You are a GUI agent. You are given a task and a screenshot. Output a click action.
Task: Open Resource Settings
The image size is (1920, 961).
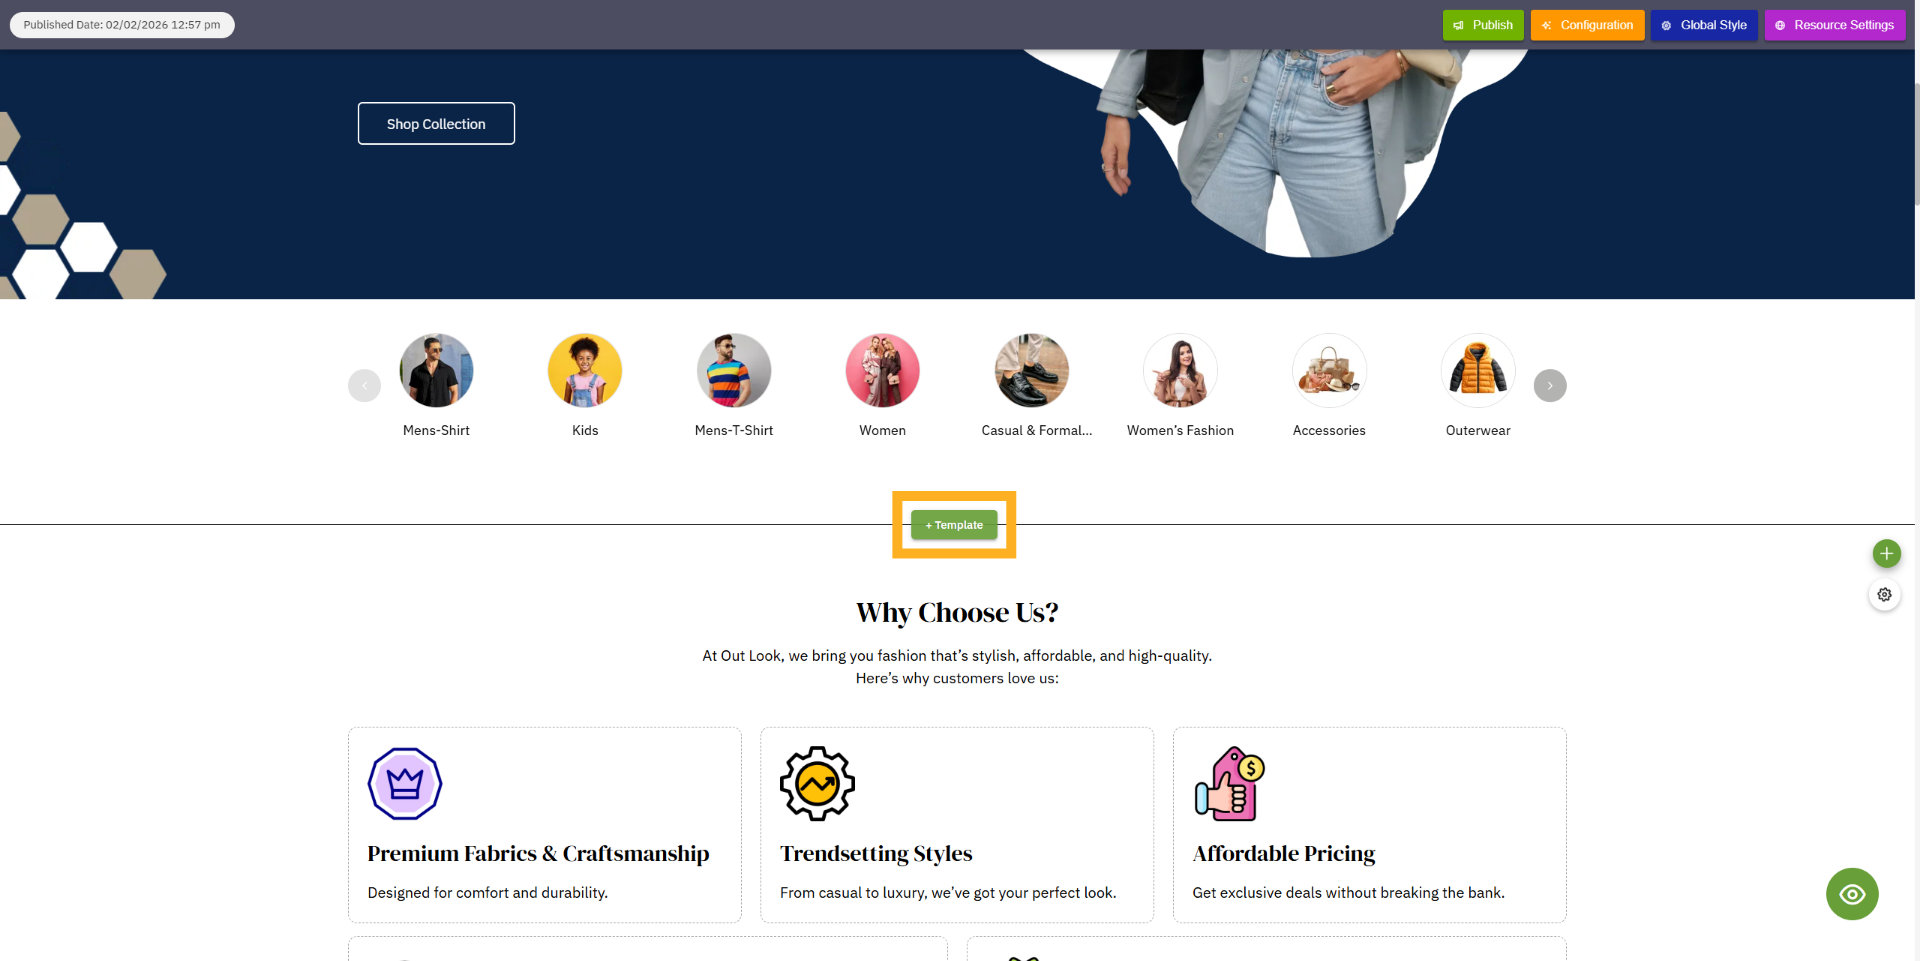1835,25
